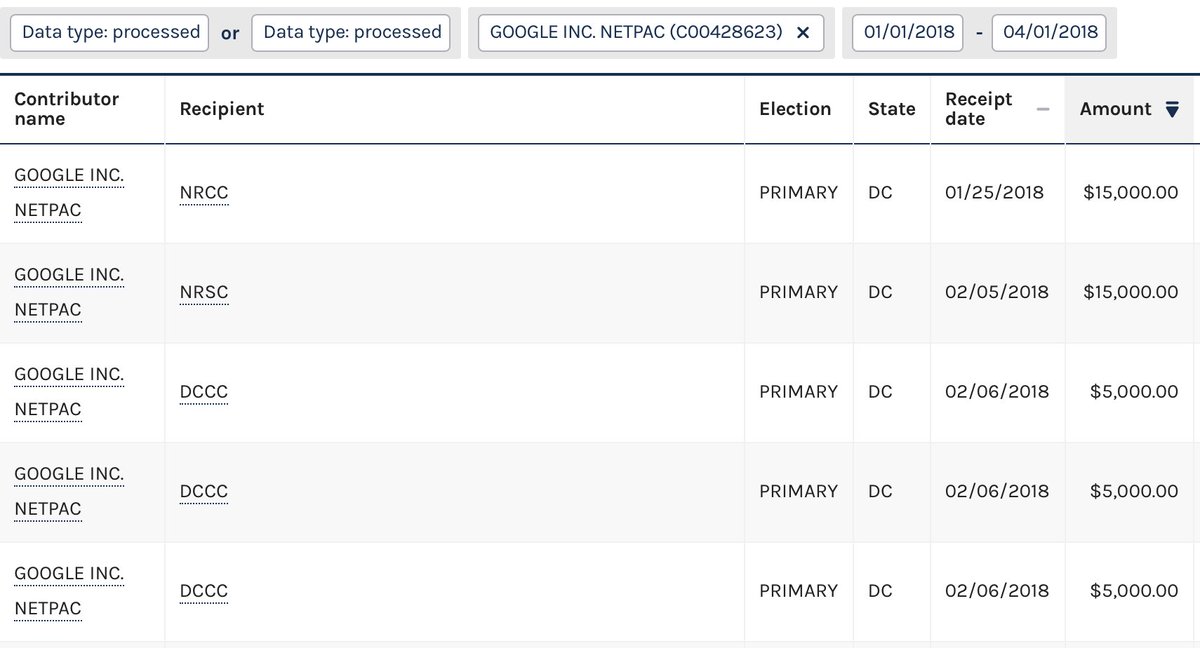Select the $15,000.00 amount in NRCC row

pos(1130,192)
